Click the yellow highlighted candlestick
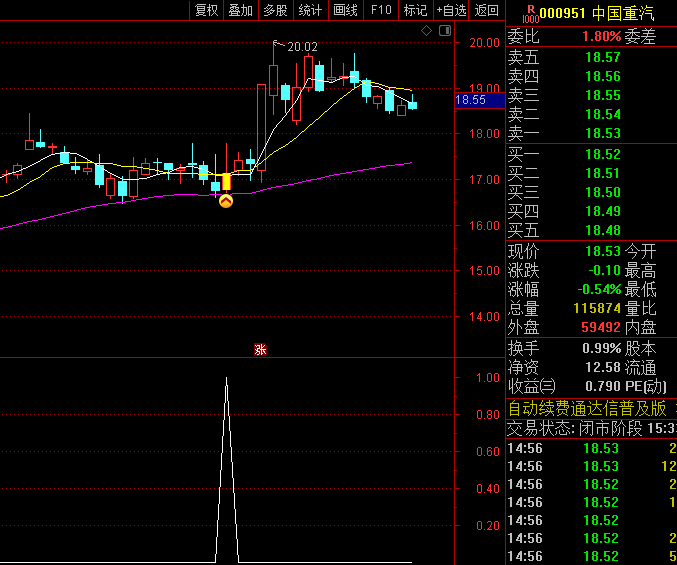Viewport: 677px width, 565px height. (x=226, y=182)
